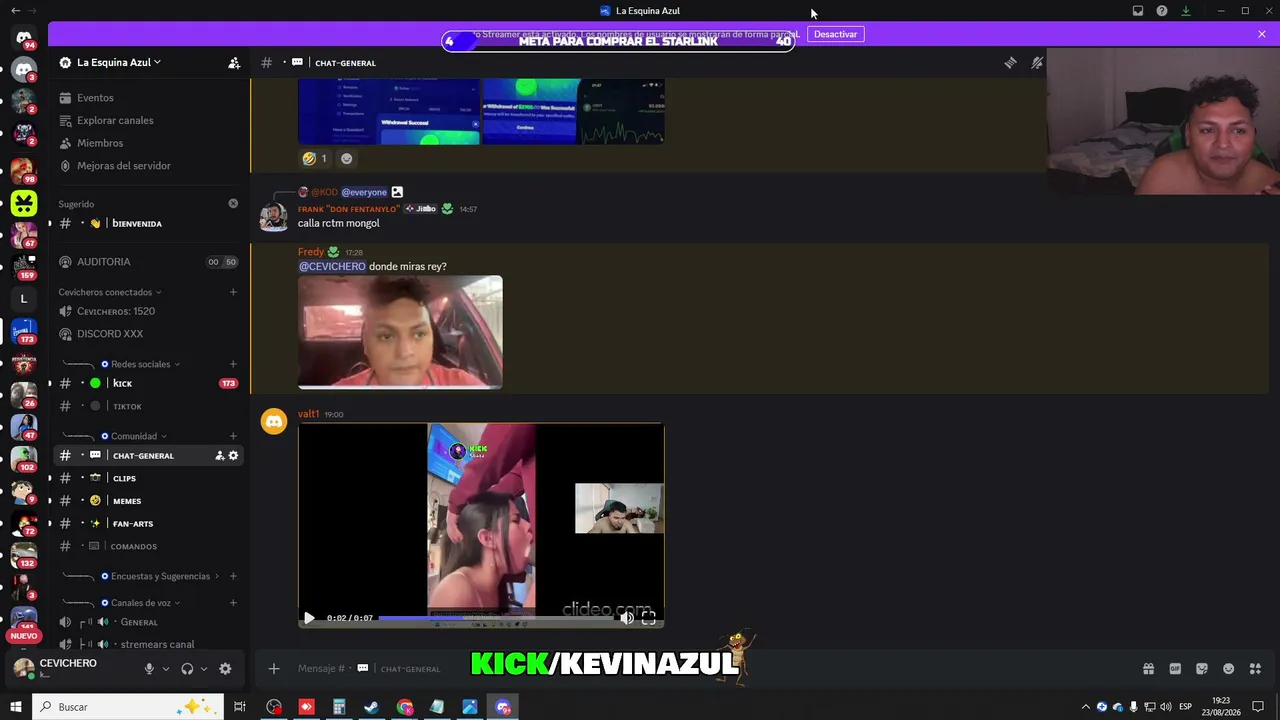The image size is (1280, 720).
Task: Open the threads icon in channel header
Action: tap(1011, 63)
